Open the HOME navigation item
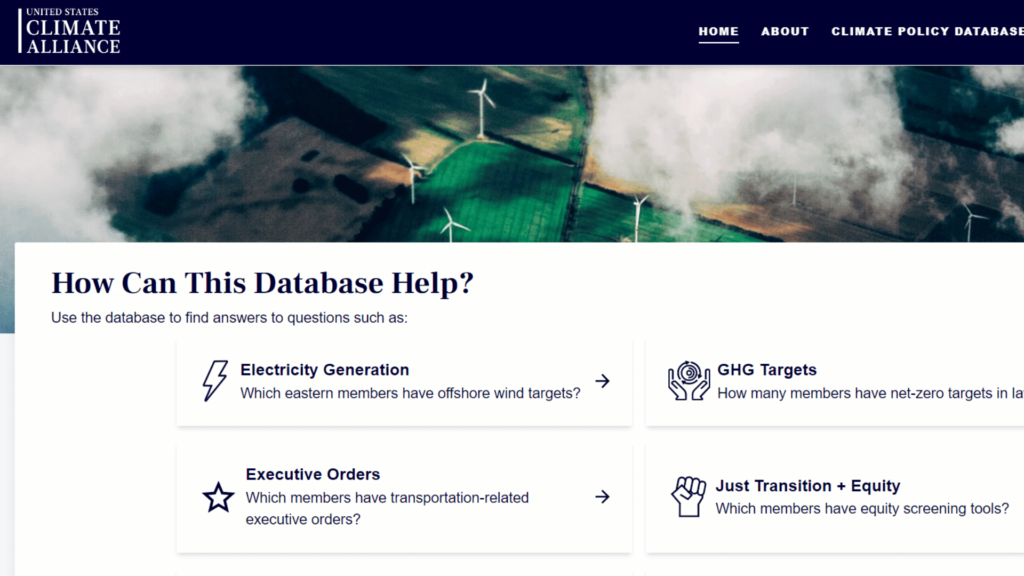Viewport: 1024px width, 576px height. coord(718,31)
